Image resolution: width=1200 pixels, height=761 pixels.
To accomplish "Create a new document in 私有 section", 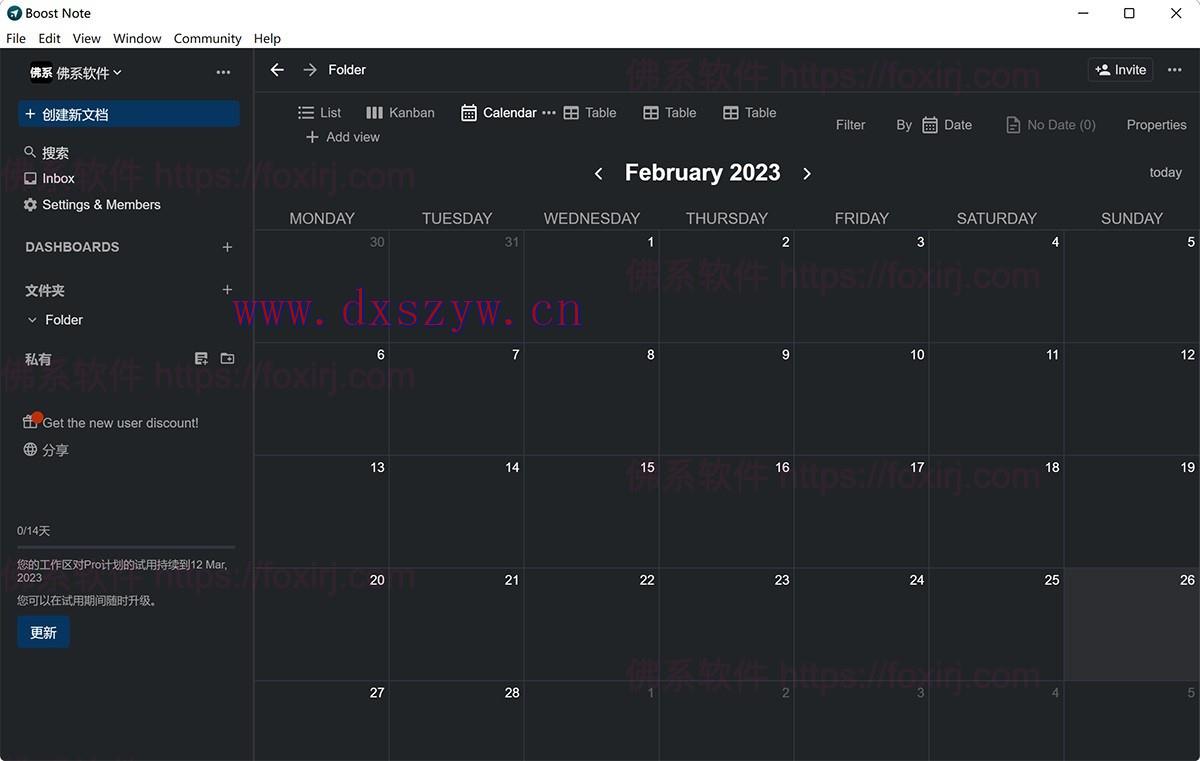I will pos(201,359).
